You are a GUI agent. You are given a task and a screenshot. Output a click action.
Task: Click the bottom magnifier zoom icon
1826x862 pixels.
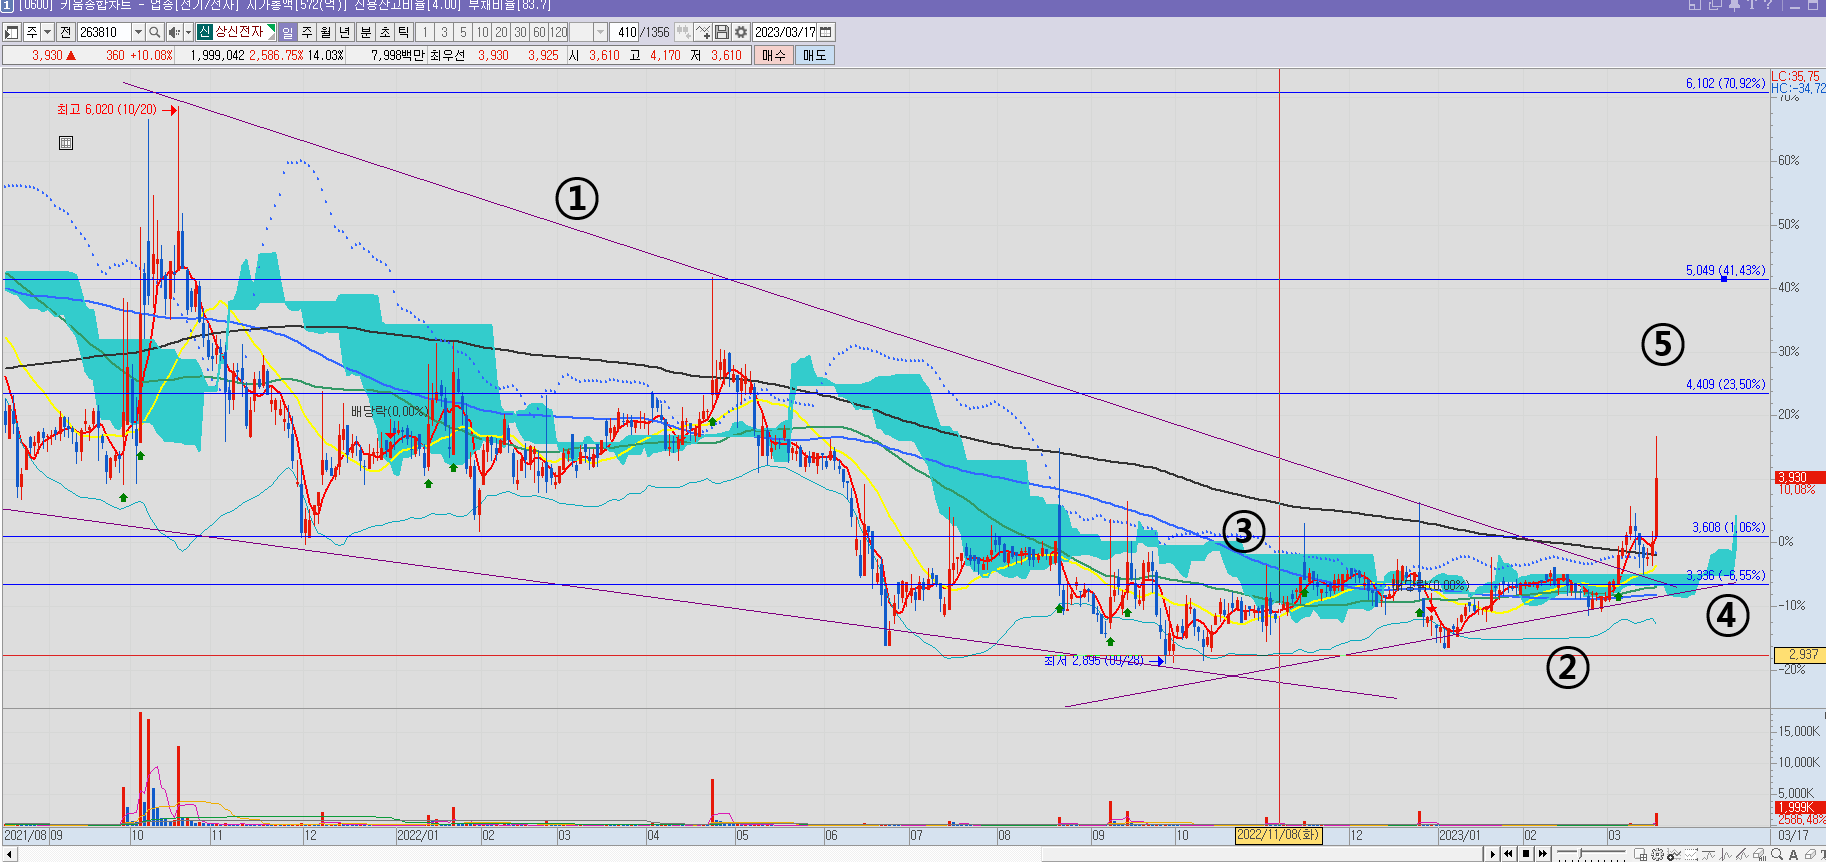click(x=1777, y=854)
